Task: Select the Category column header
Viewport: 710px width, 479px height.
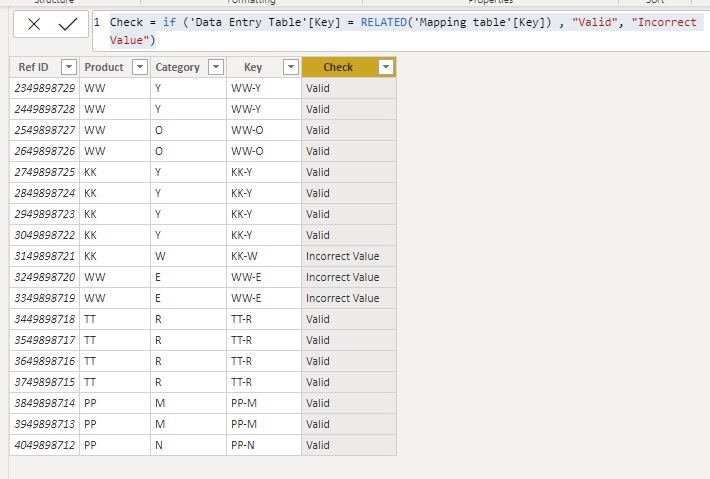Action: [188, 67]
